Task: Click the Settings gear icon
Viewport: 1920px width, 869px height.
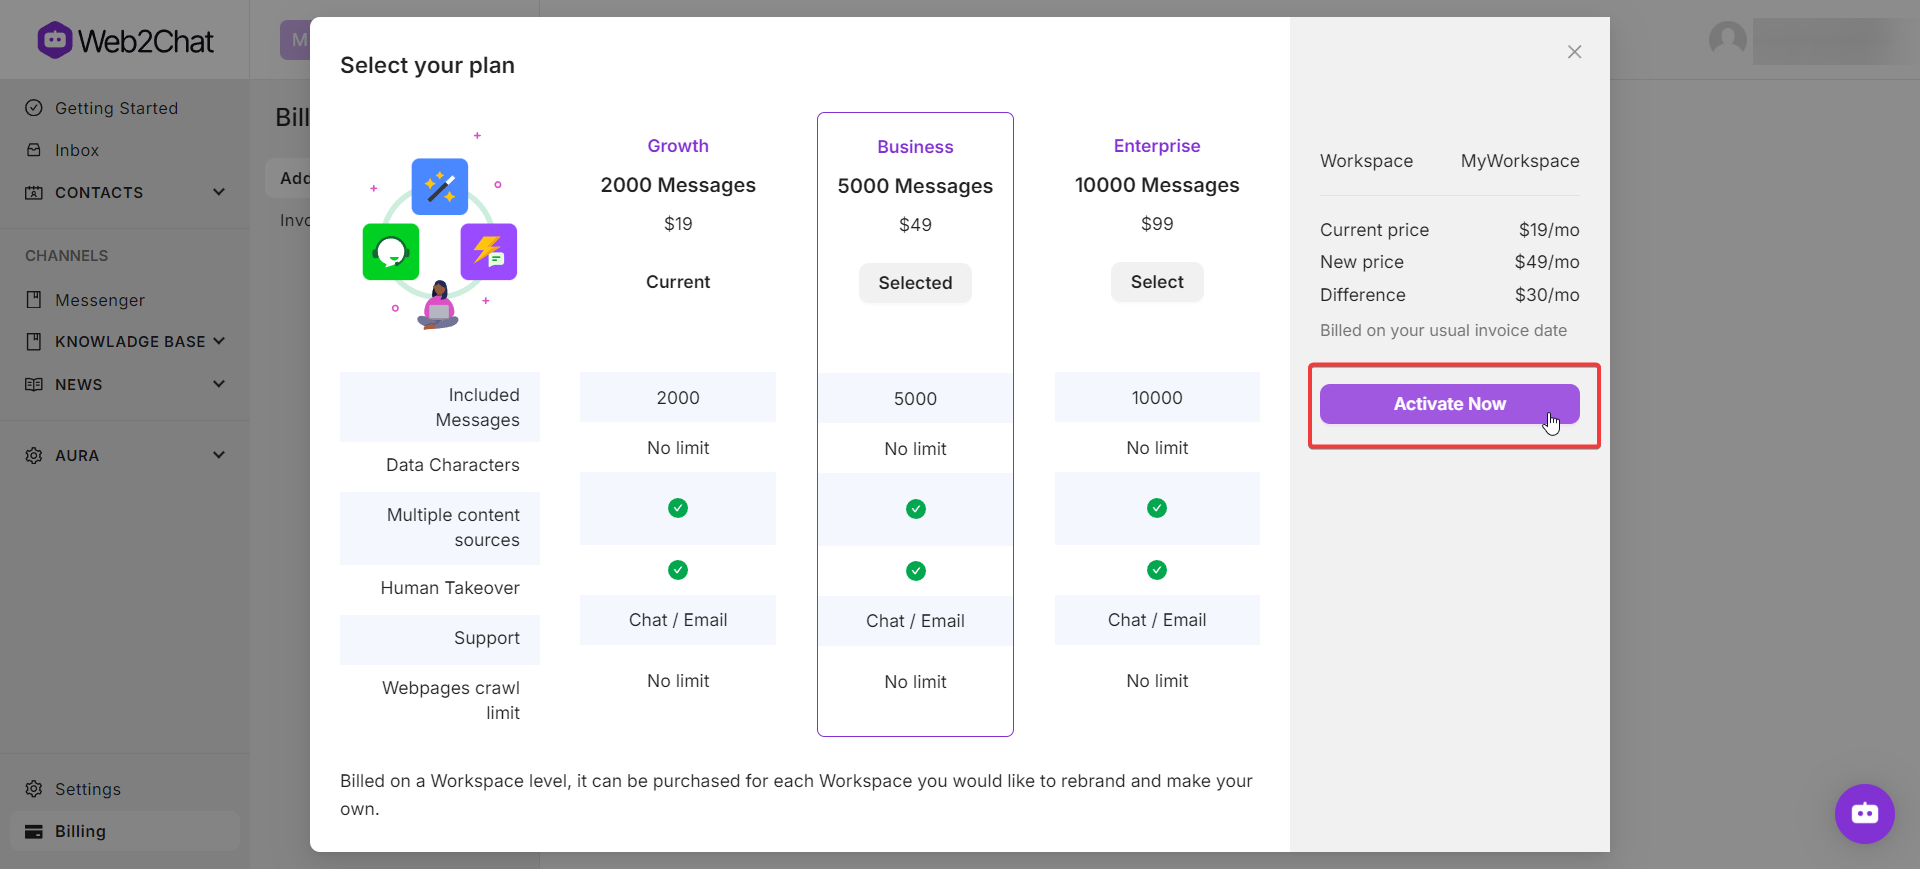Action: tap(34, 789)
